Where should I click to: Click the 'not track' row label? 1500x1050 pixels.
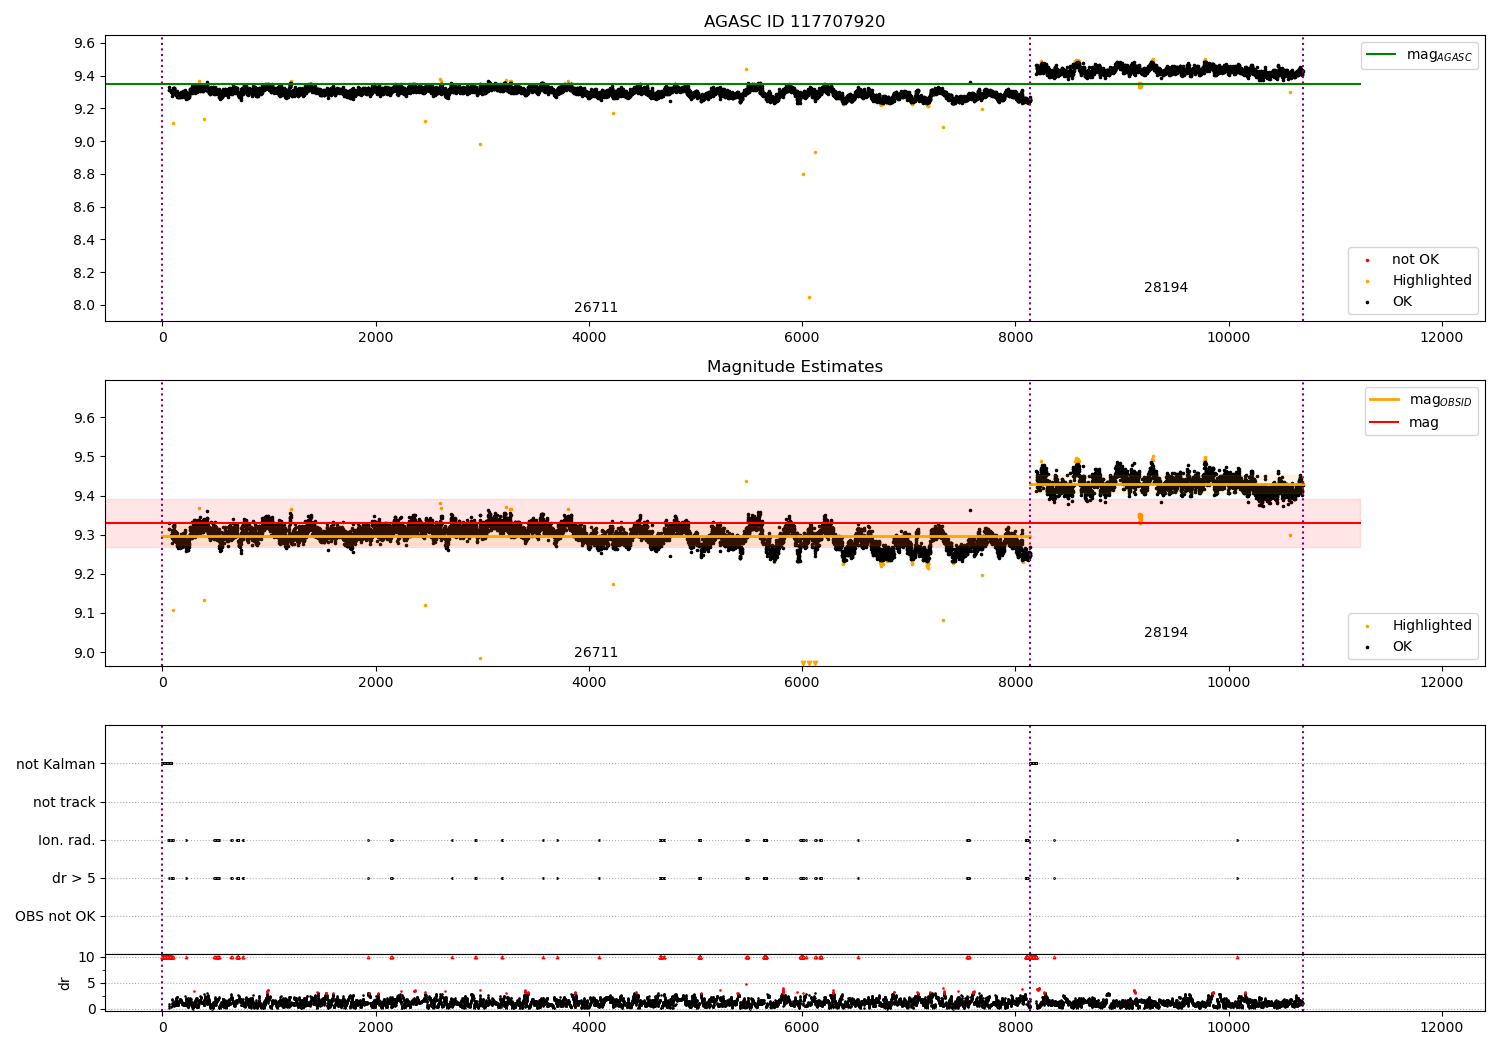(x=64, y=803)
